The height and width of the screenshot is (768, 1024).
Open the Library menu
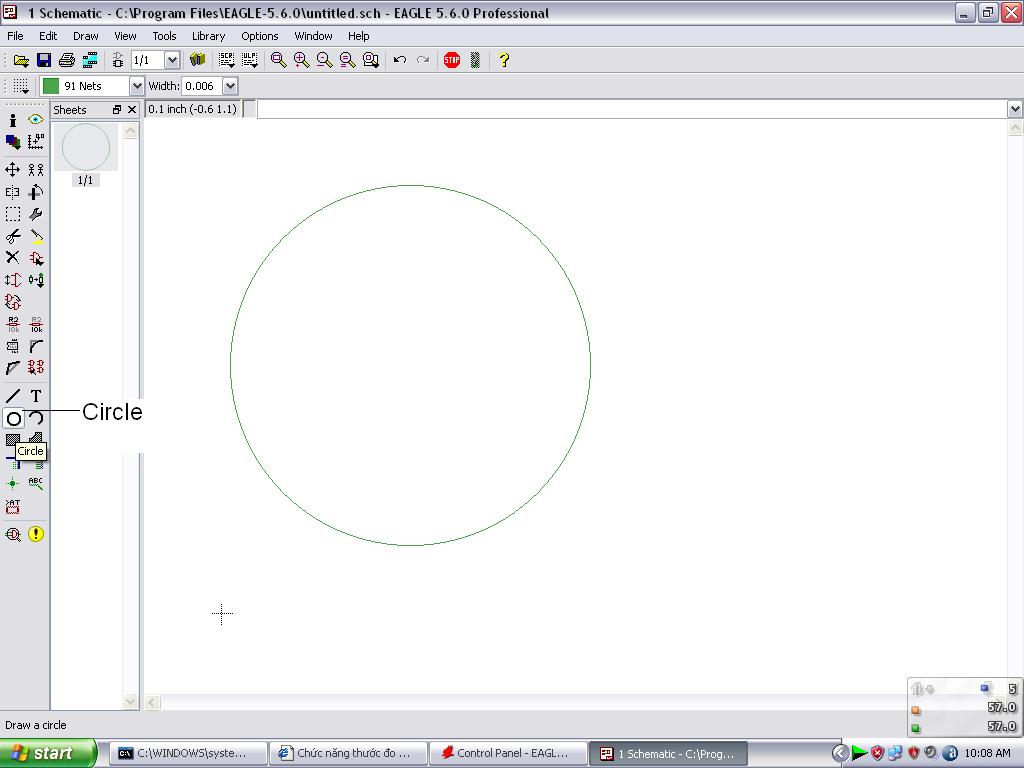click(208, 36)
